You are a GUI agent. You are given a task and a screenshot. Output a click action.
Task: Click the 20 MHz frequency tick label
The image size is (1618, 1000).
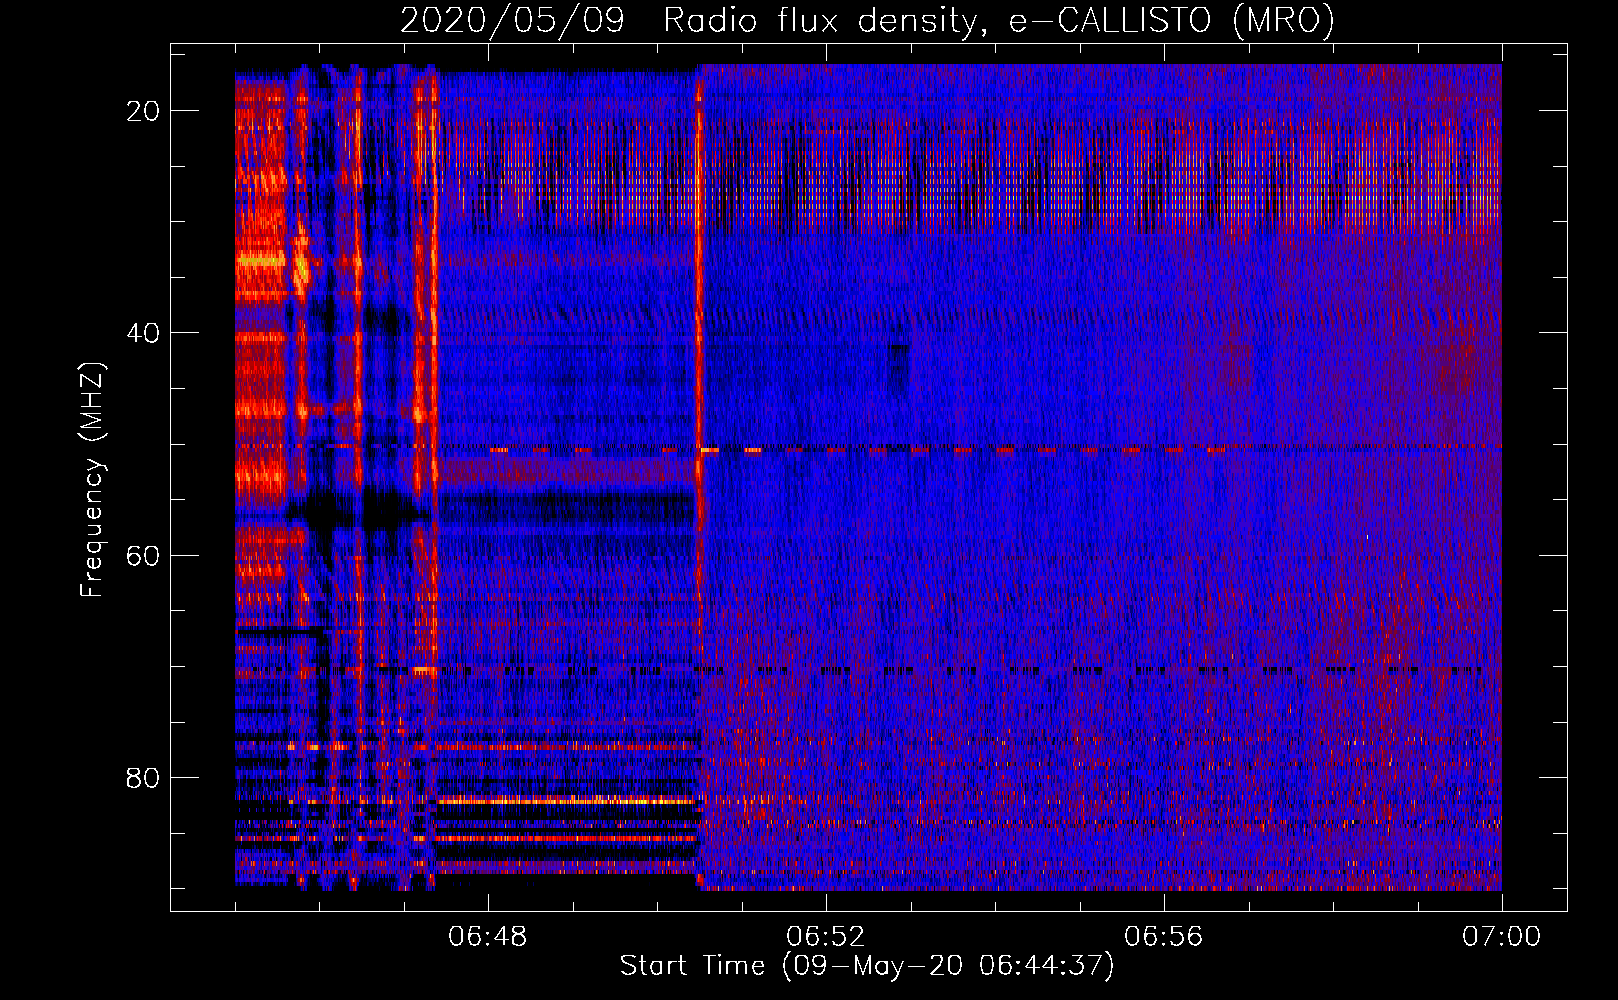click(x=144, y=110)
